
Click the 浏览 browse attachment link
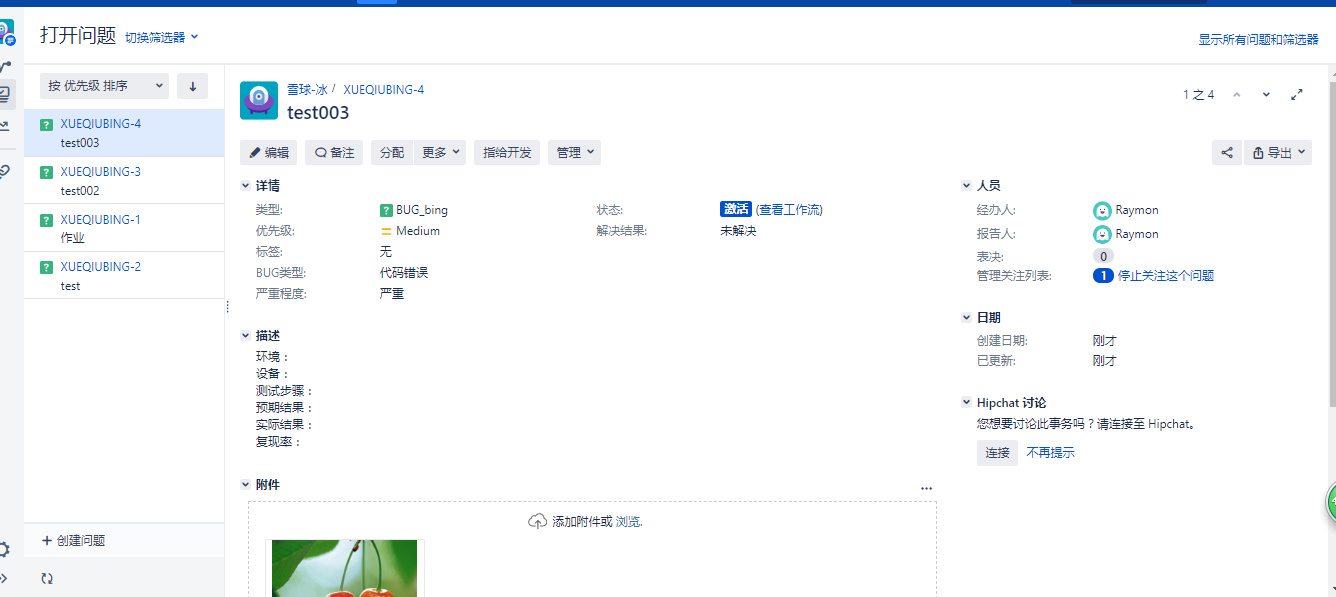[x=628, y=522]
